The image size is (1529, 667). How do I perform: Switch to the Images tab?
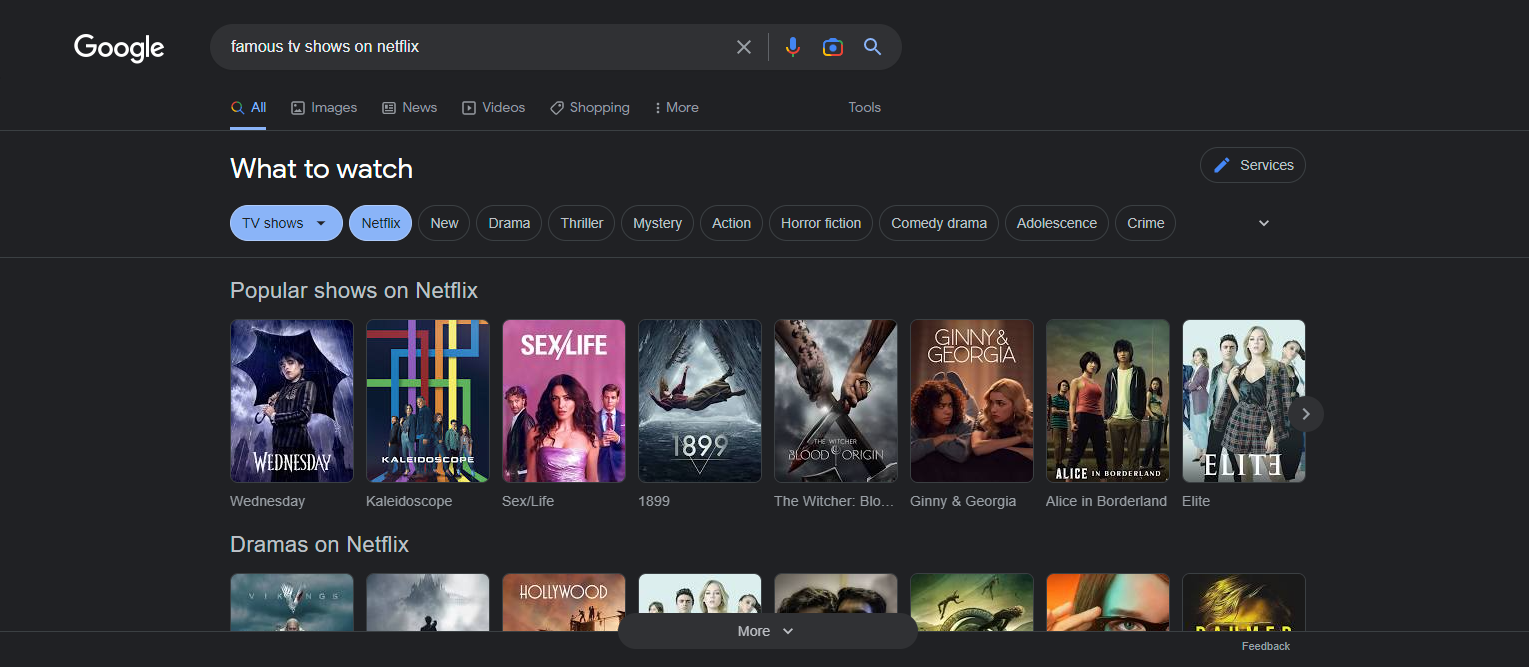(x=324, y=108)
